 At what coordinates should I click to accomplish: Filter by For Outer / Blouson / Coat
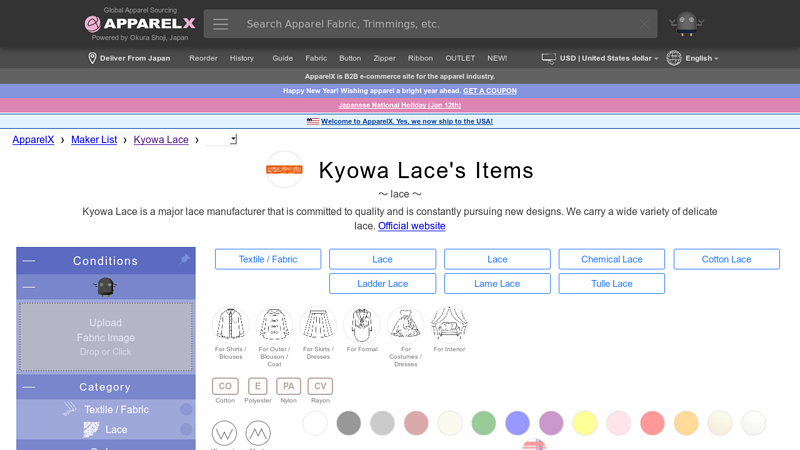pos(274,324)
